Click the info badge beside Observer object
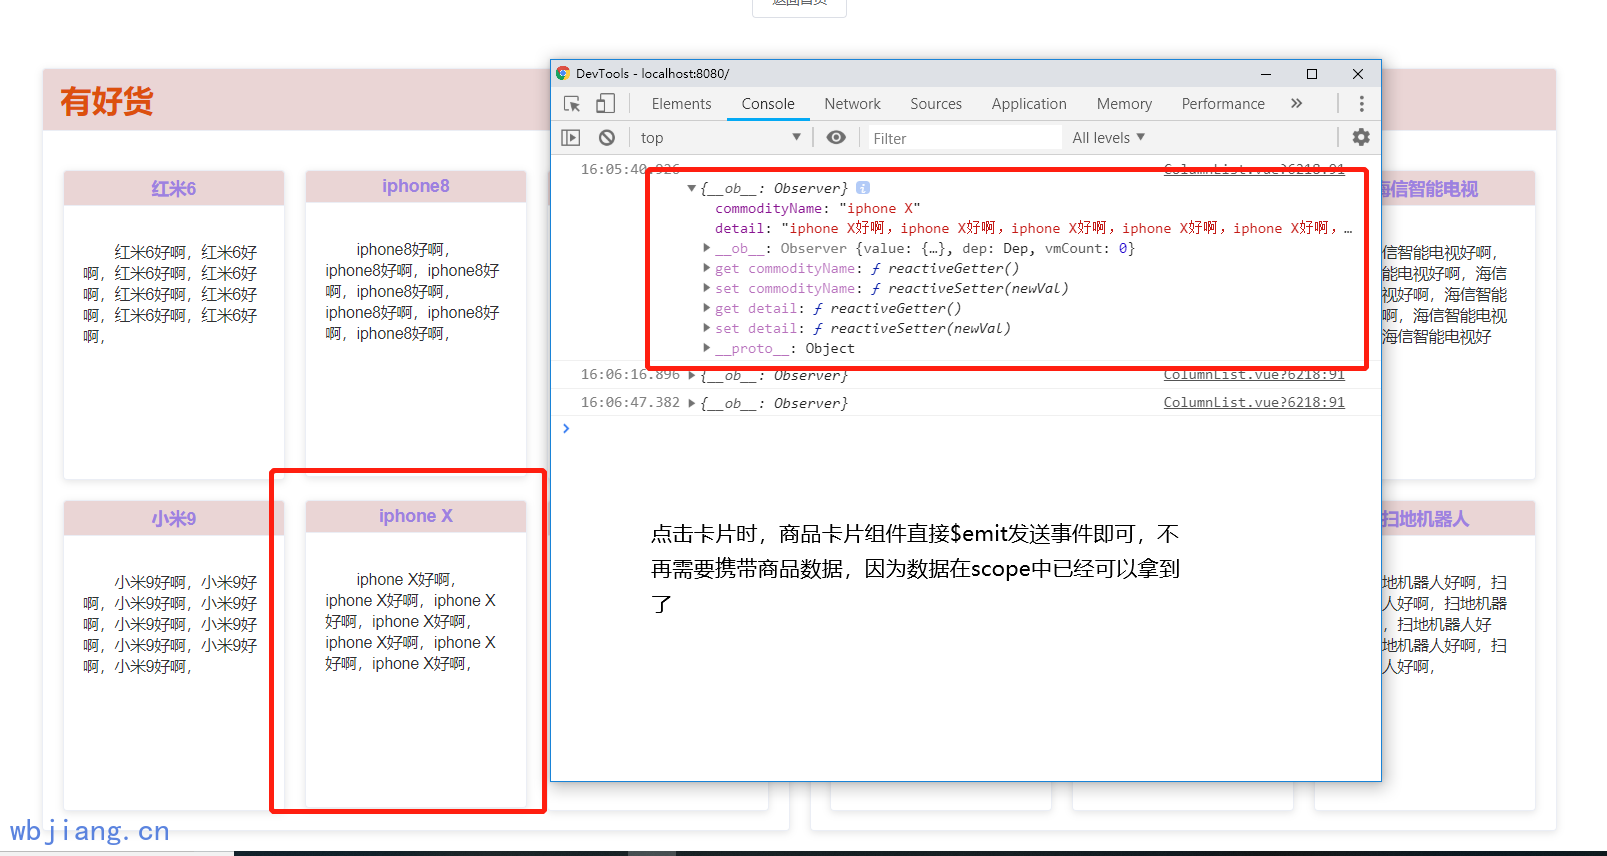 pos(863,188)
